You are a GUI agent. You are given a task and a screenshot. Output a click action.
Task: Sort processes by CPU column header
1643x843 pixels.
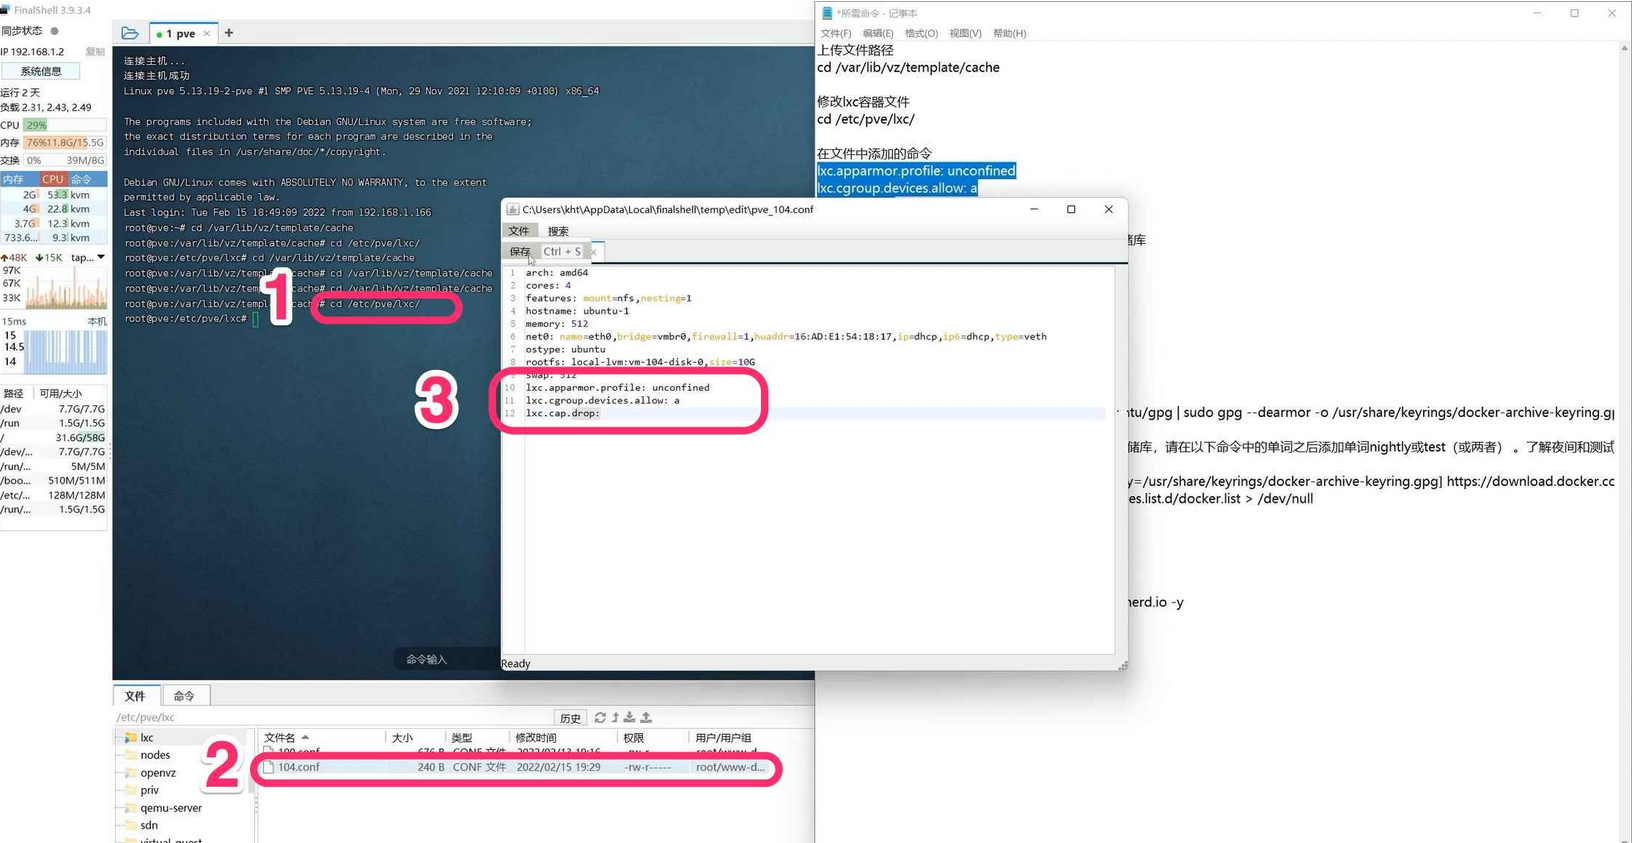[52, 179]
